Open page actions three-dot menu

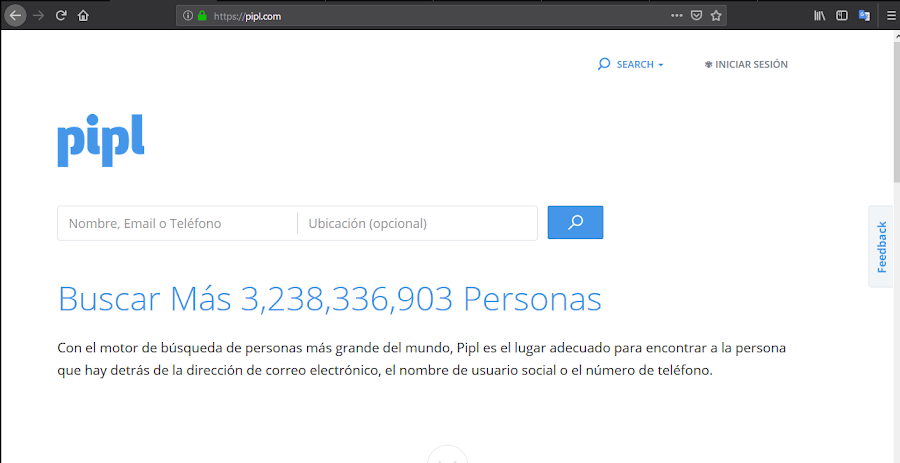677,15
